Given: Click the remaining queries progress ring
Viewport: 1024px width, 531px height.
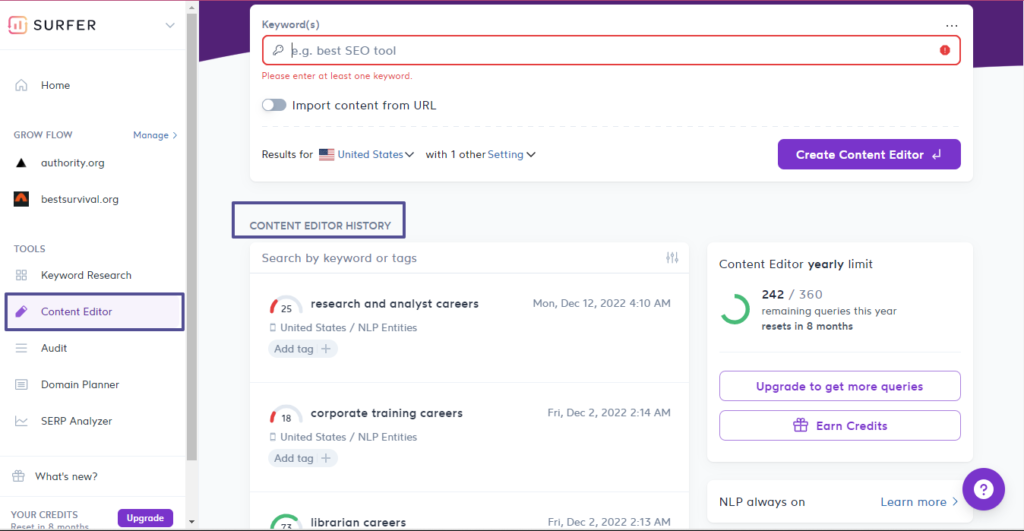Looking at the screenshot, I should (x=735, y=310).
